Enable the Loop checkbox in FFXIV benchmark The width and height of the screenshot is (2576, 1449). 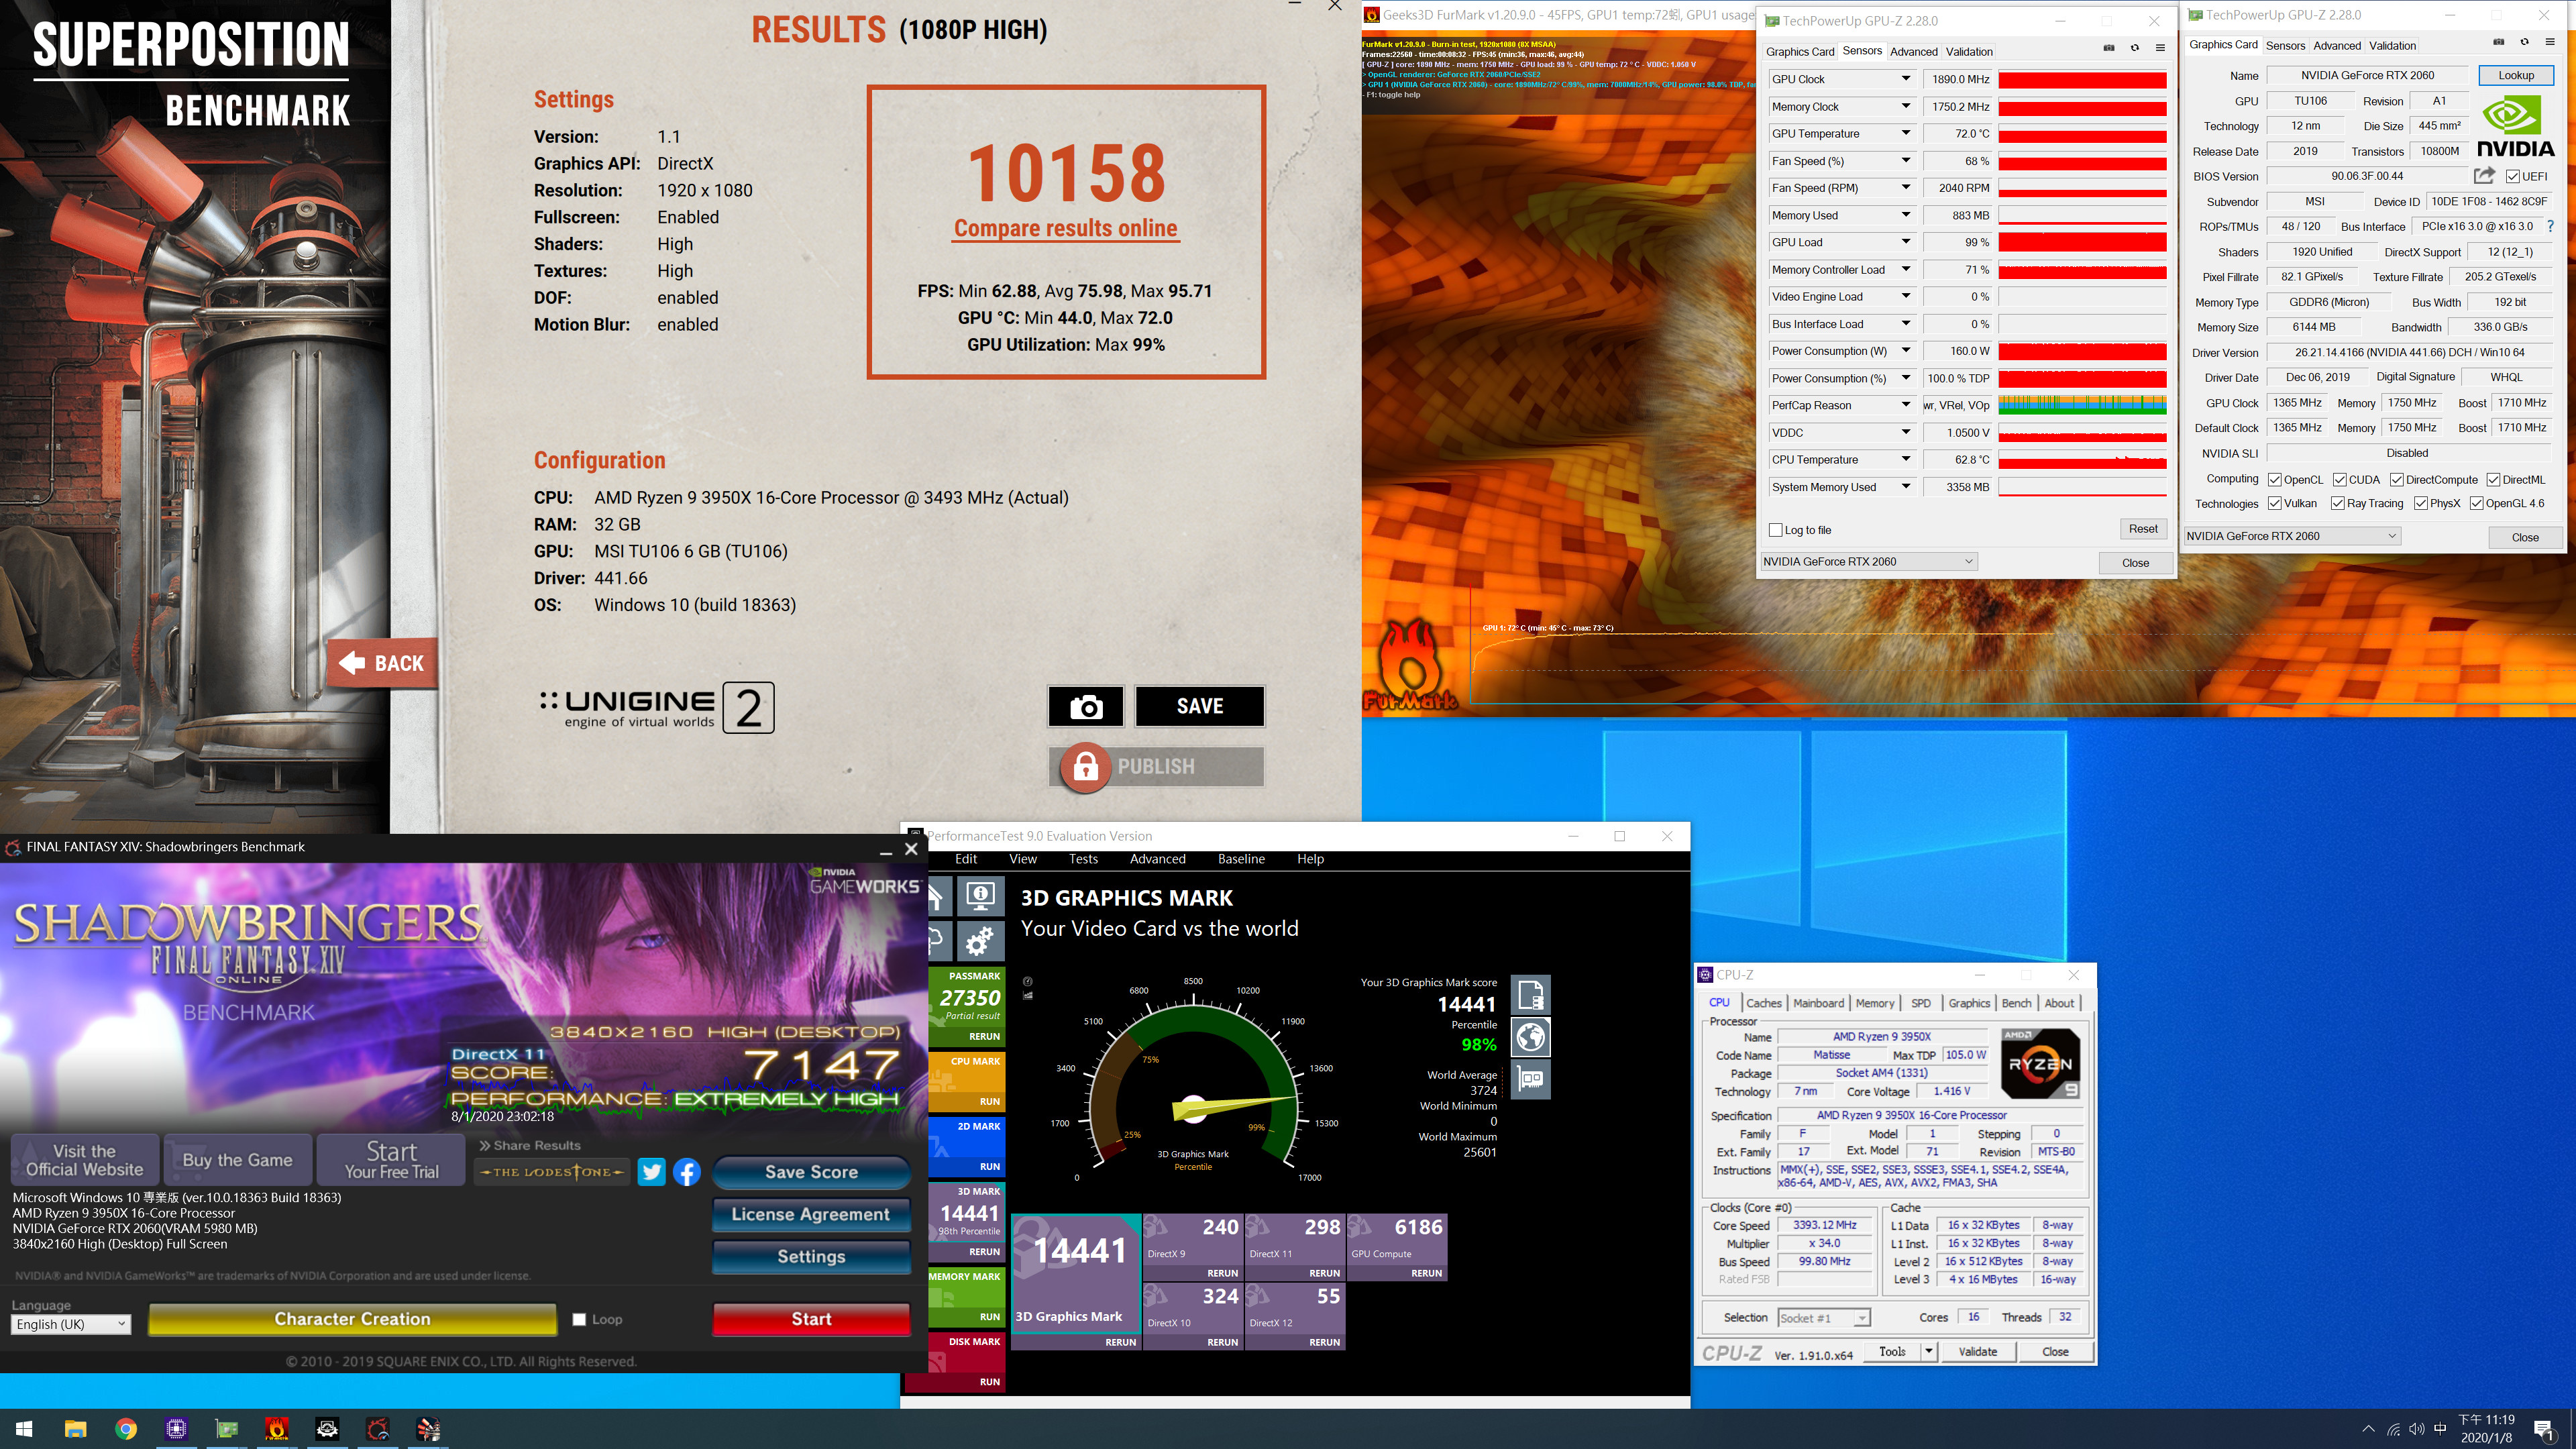pos(579,1320)
